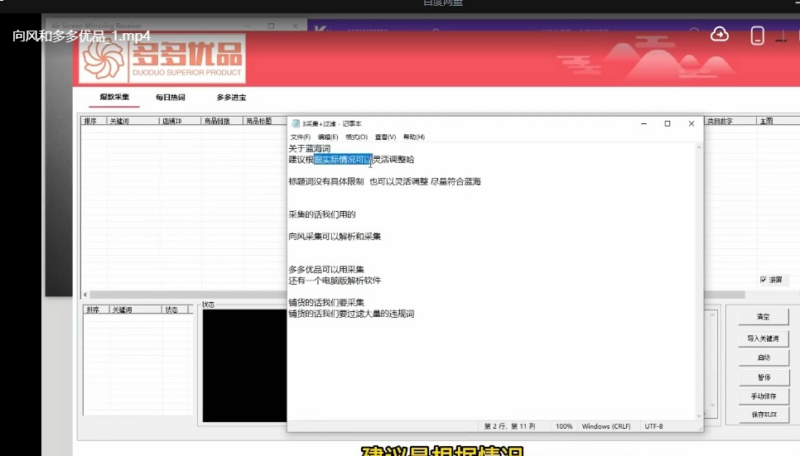Image resolution: width=800 pixels, height=456 pixels.
Task: Open the 查看(V) menu in Notepad
Action: pos(385,137)
